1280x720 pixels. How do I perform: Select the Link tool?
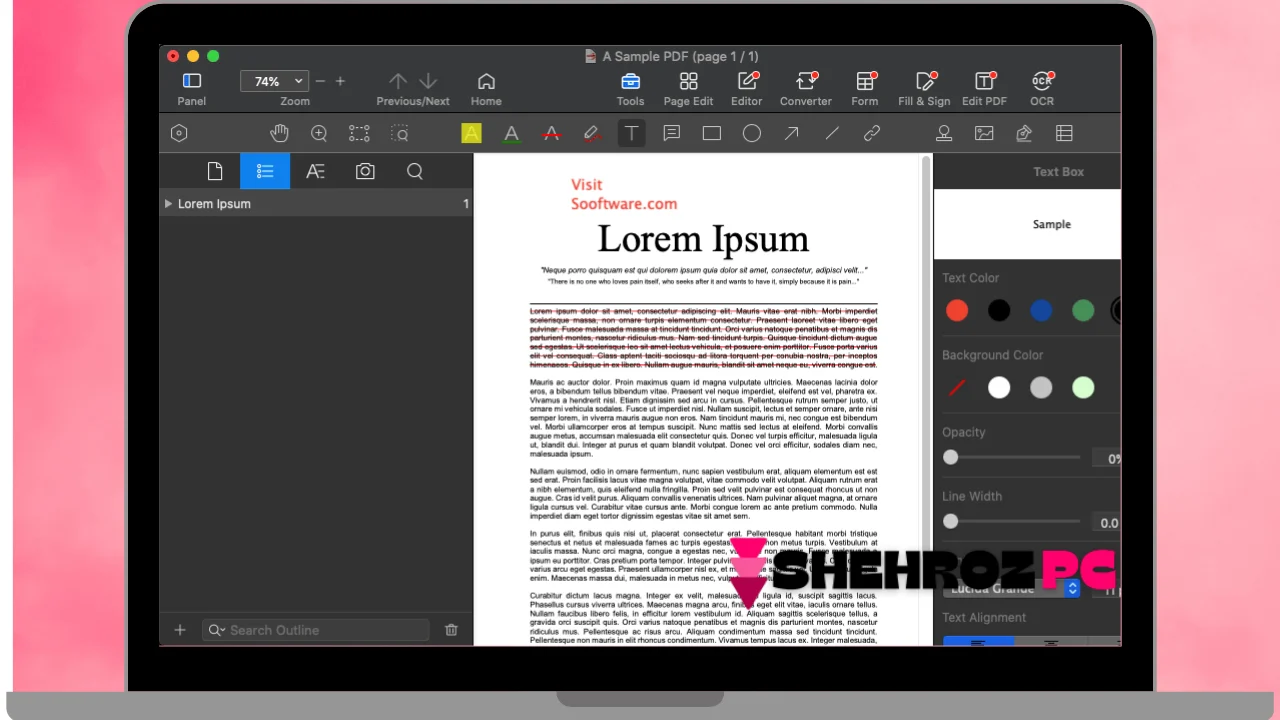872,133
